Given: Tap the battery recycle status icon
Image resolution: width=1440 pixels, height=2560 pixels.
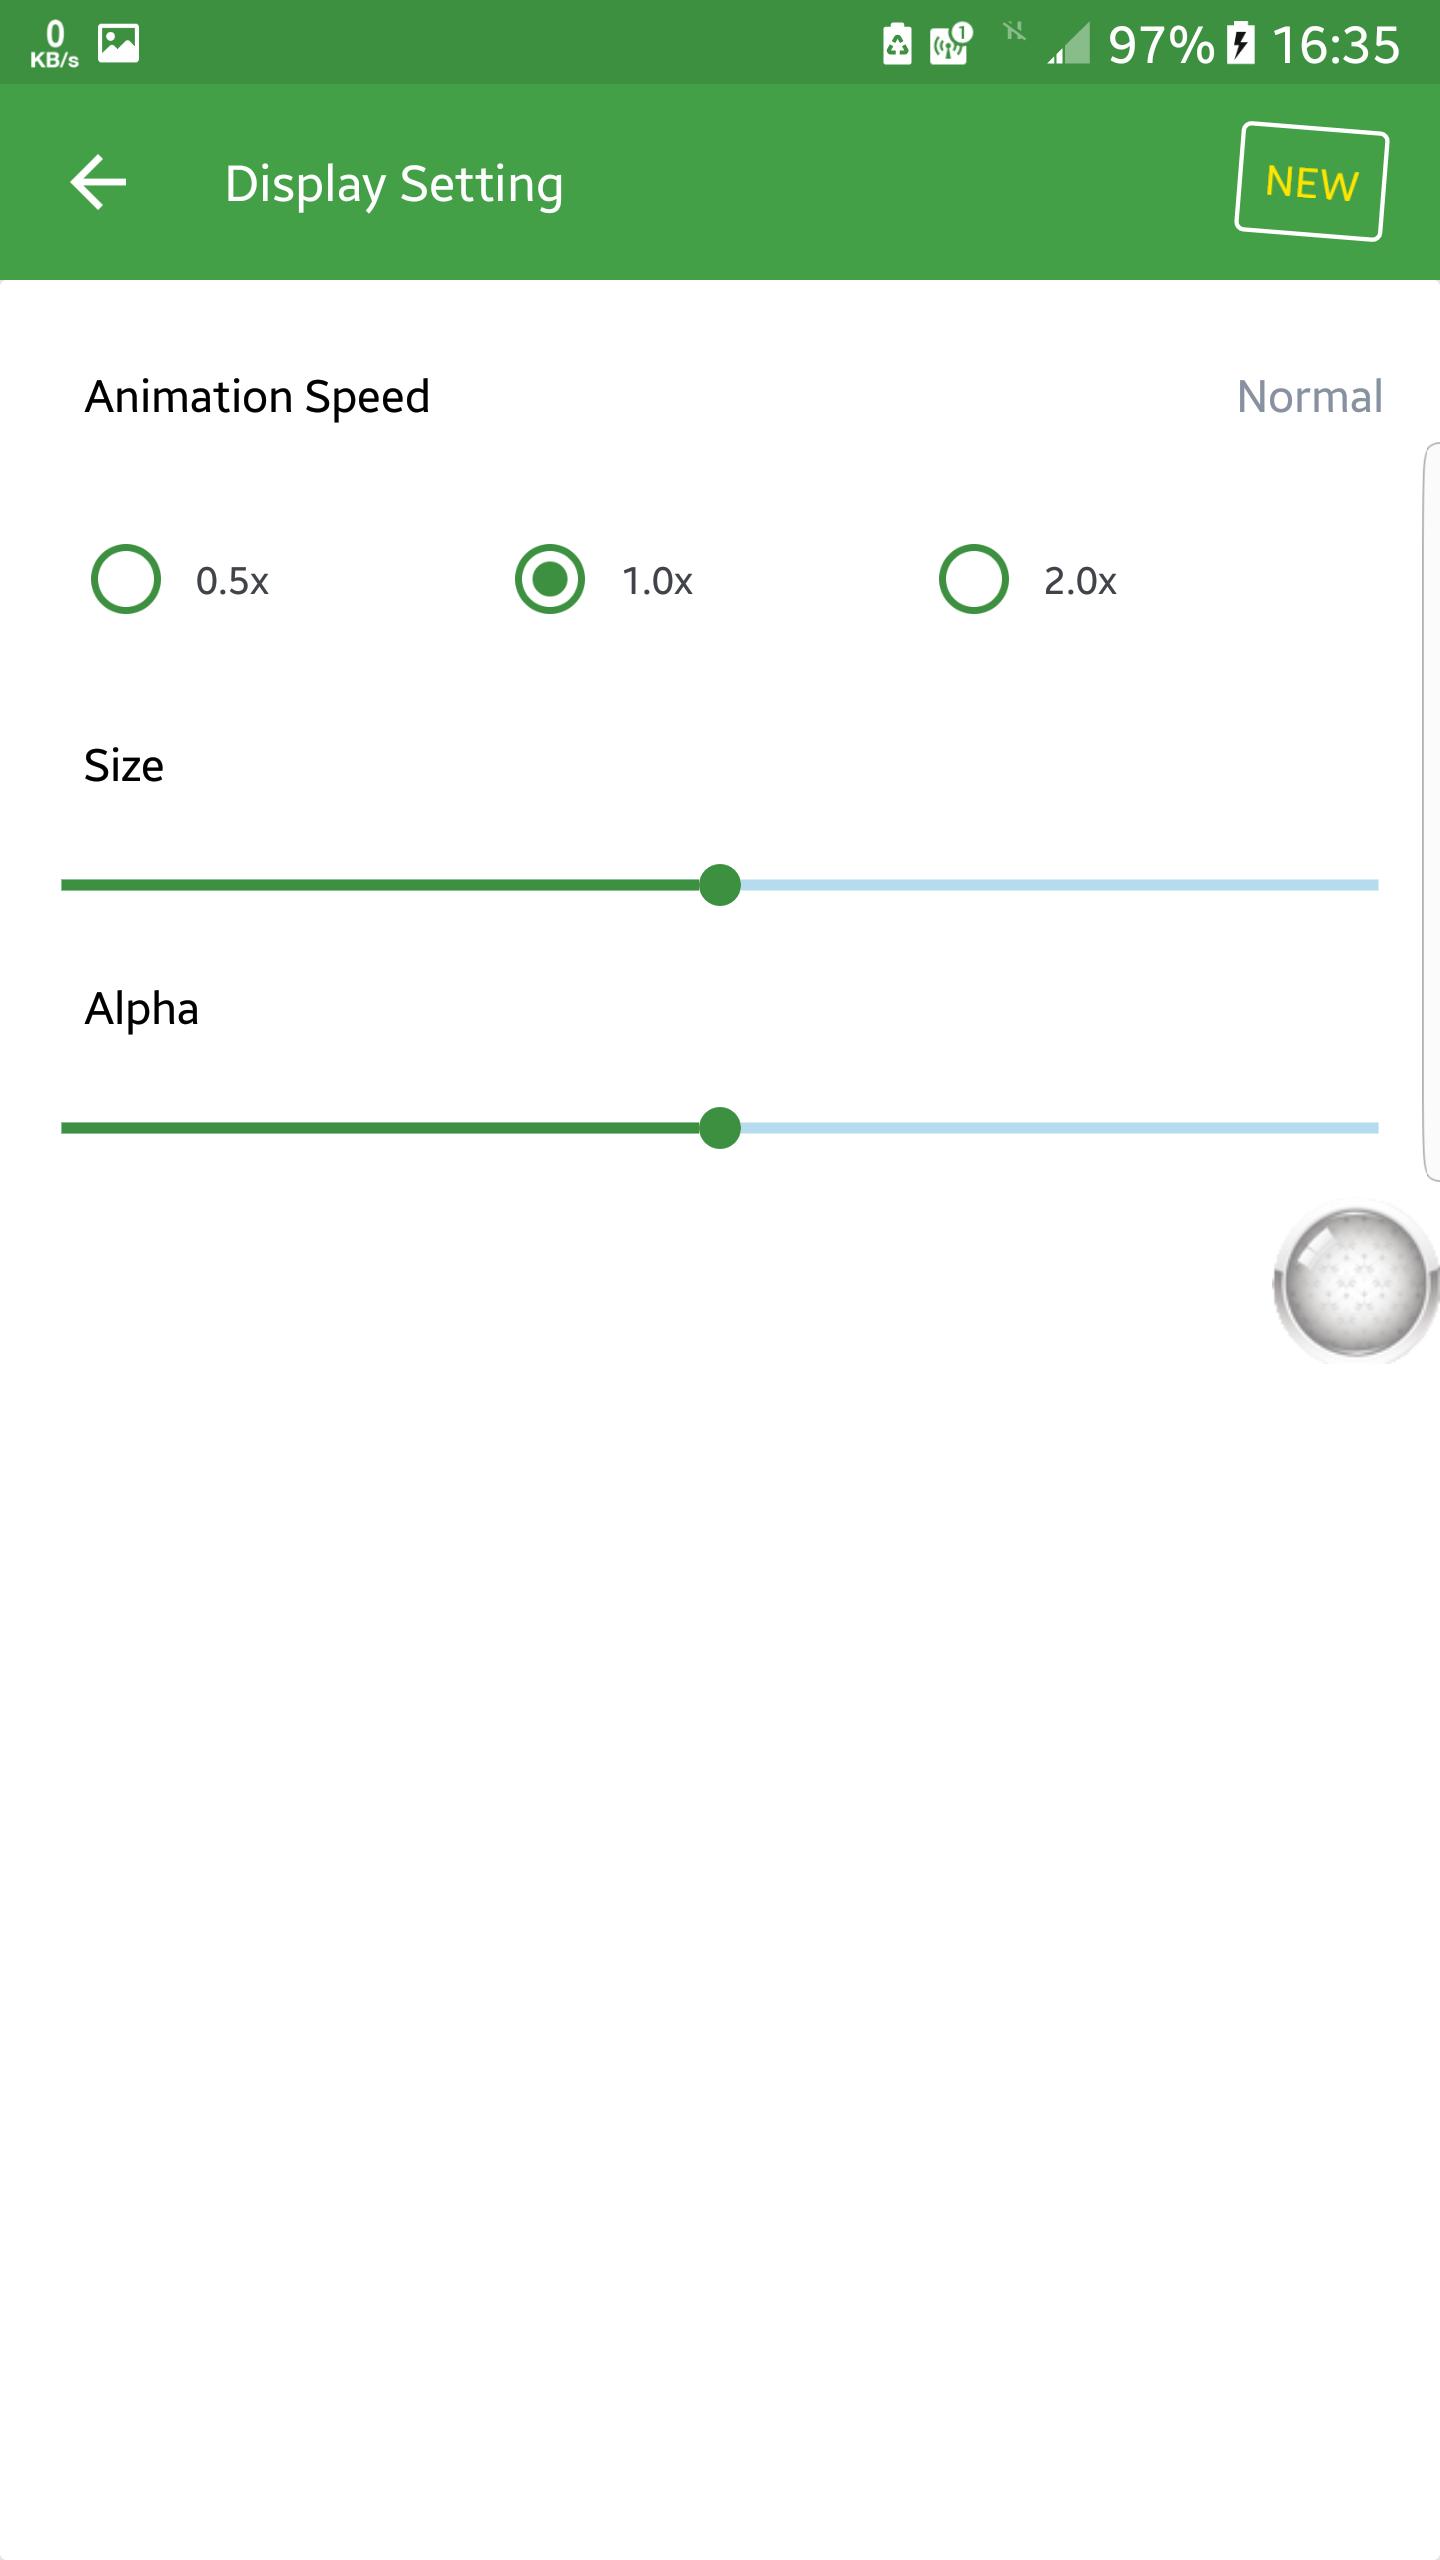Looking at the screenshot, I should (x=897, y=44).
